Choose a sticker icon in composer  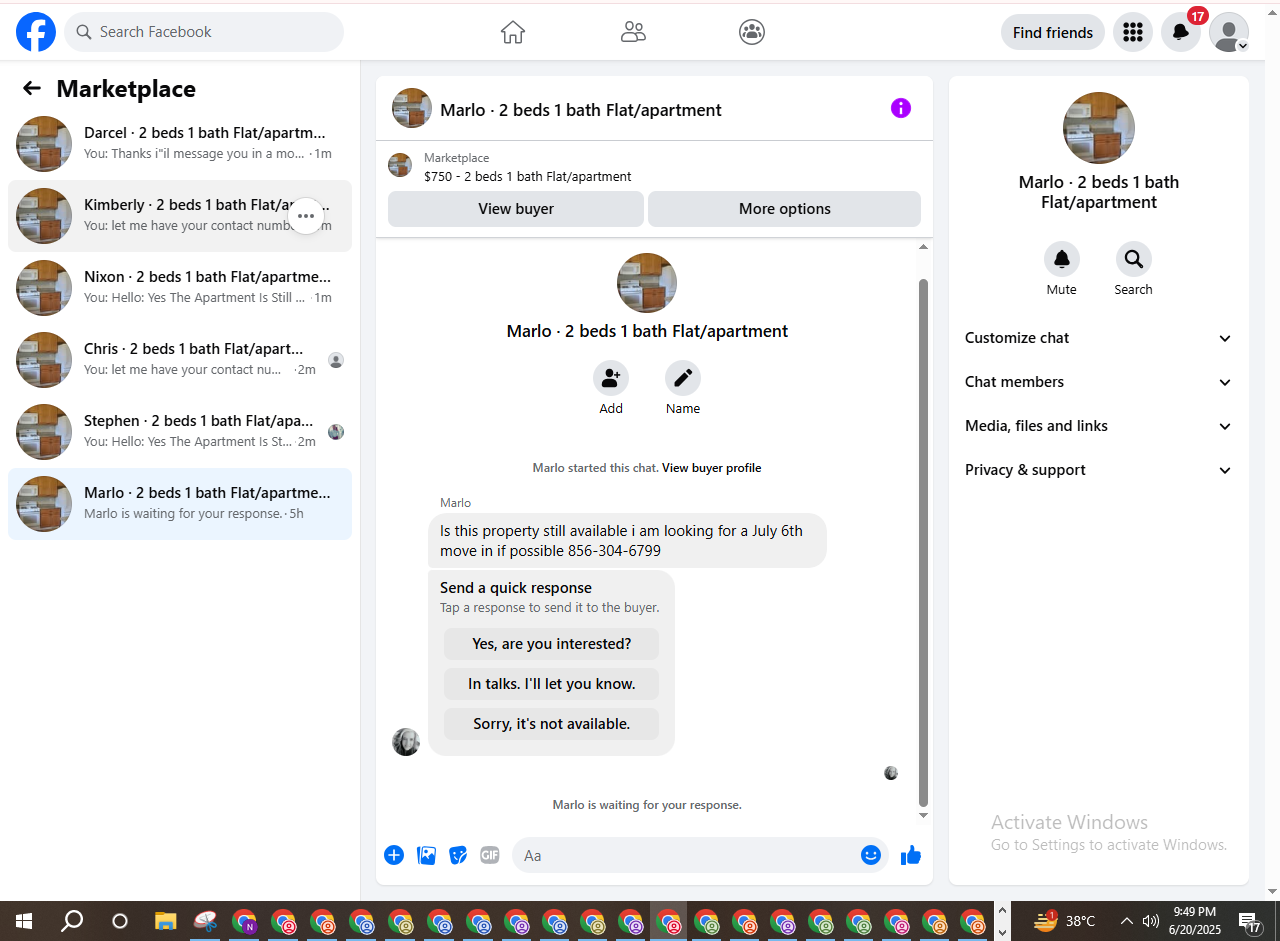(458, 855)
